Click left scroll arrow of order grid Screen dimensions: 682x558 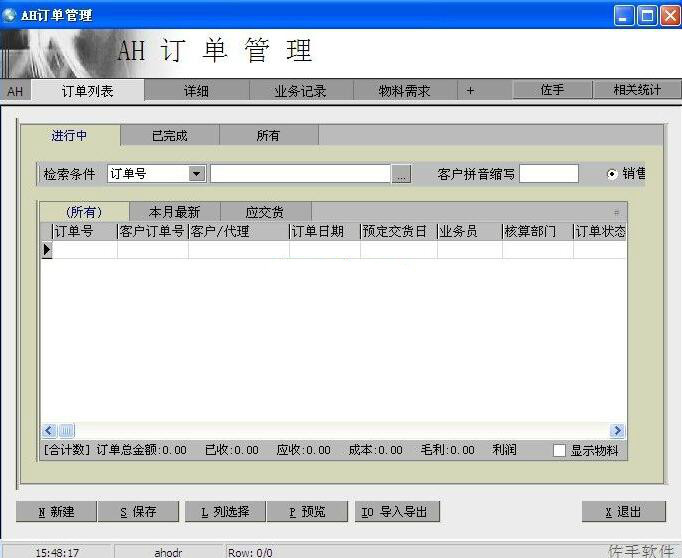pyautogui.click(x=49, y=431)
